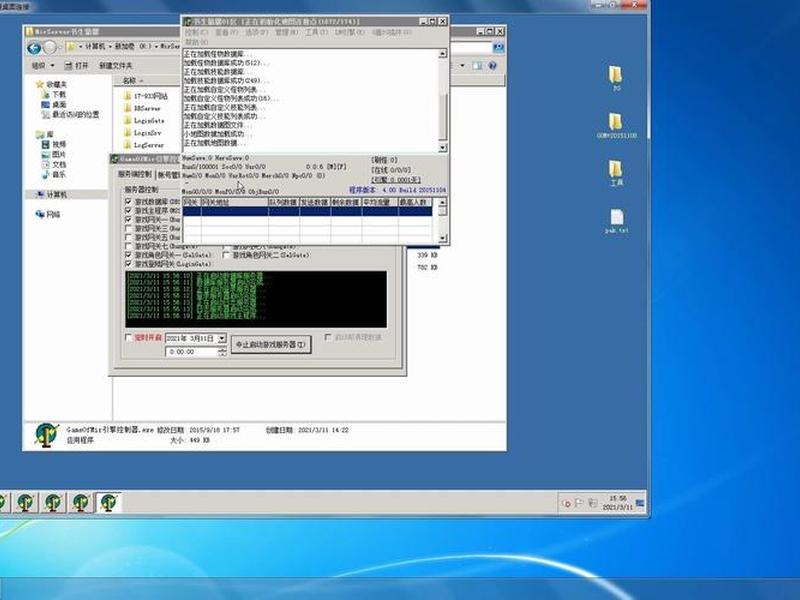This screenshot has height=600, width=800.
Task: Switch to the 服务端控制 tab
Action: tap(135, 174)
